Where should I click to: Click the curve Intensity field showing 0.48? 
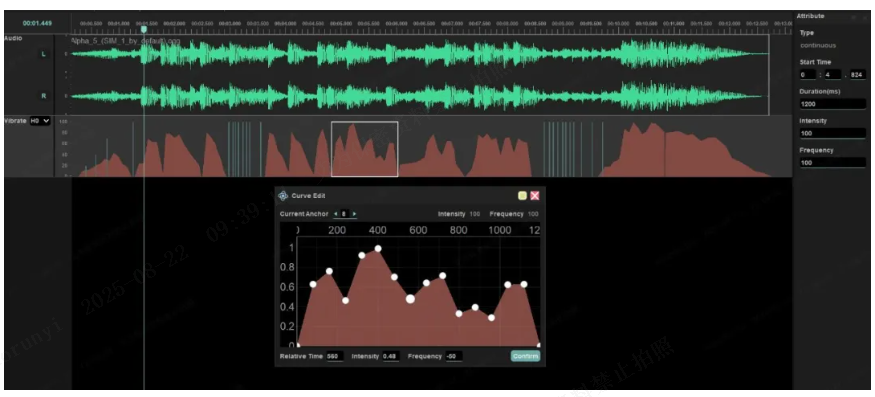point(391,356)
